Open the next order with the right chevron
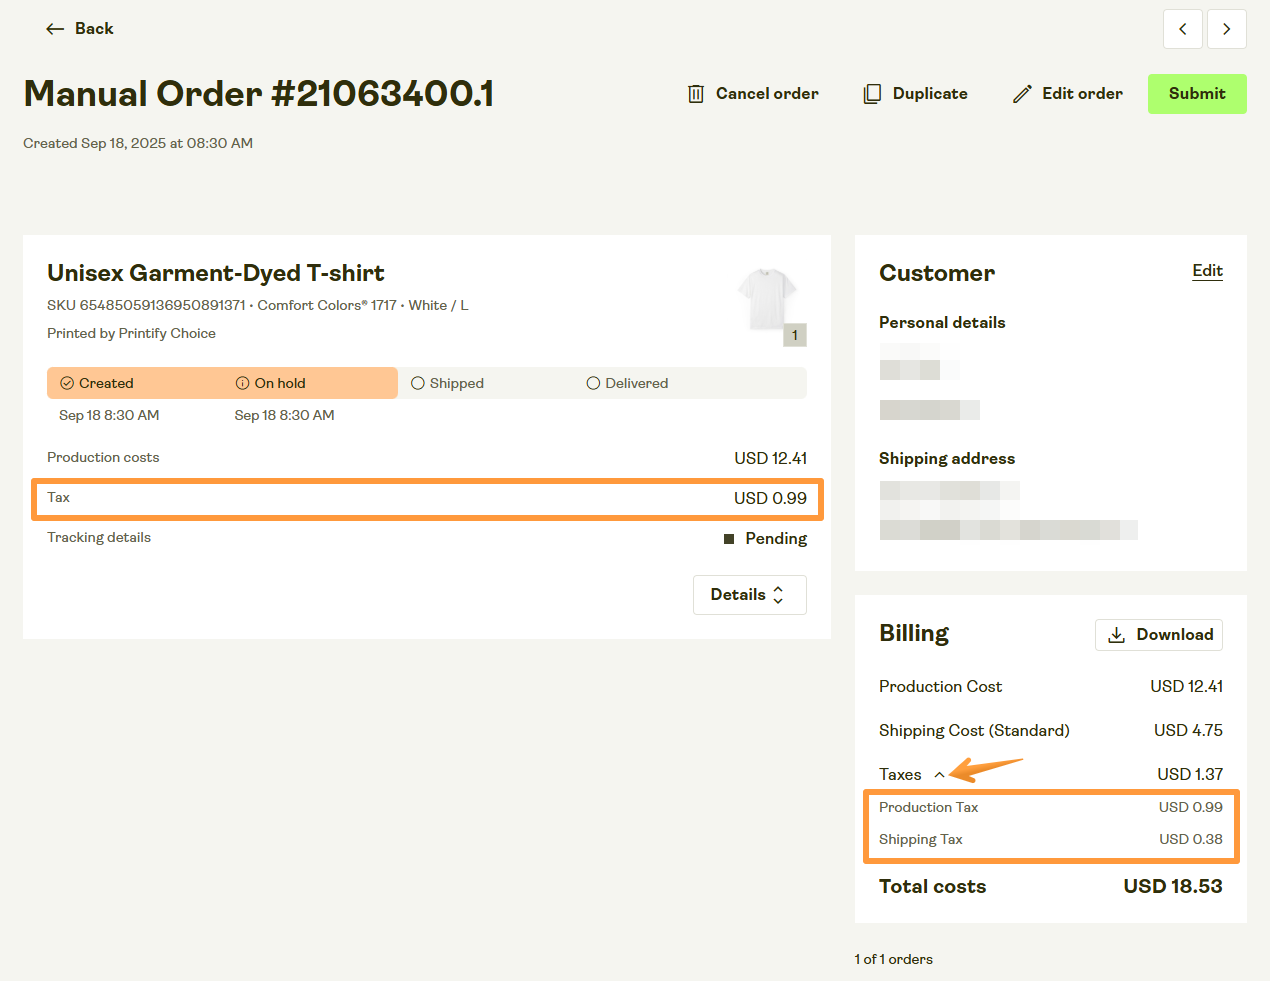Viewport: 1270px width, 981px height. coord(1227,28)
